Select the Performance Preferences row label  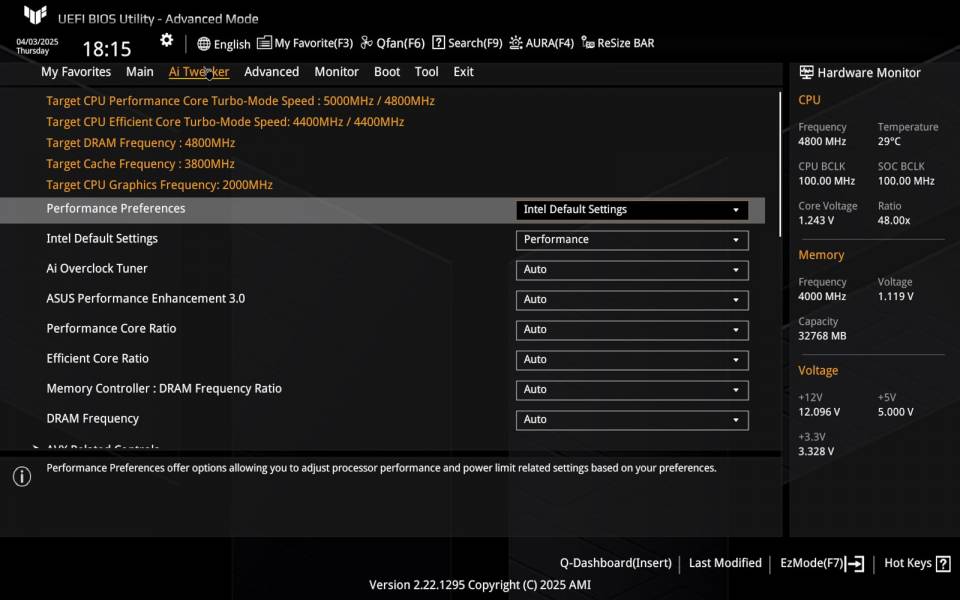pyautogui.click(x=116, y=208)
